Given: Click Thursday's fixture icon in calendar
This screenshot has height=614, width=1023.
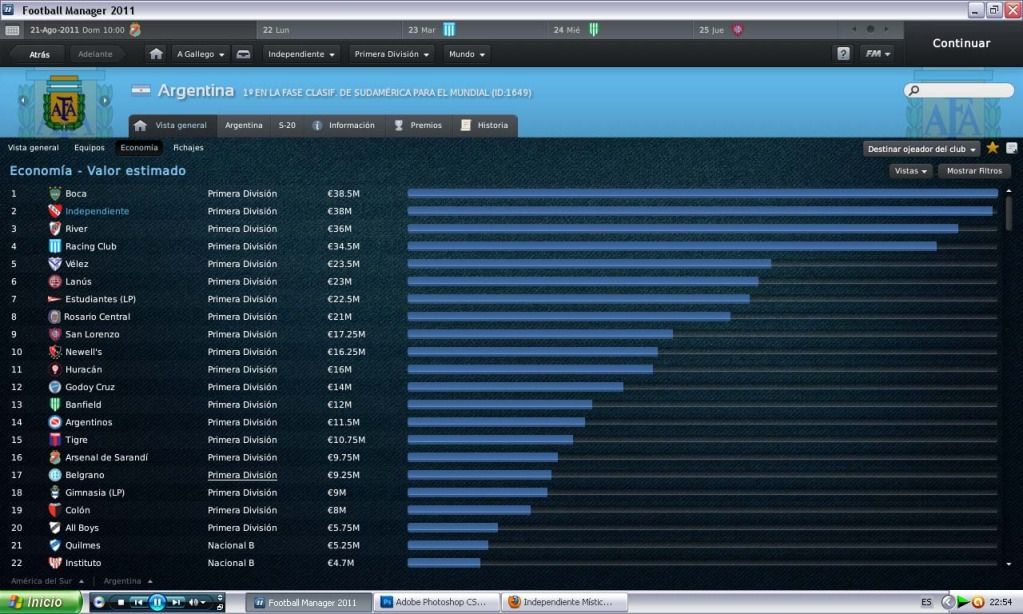Looking at the screenshot, I should (x=737, y=30).
